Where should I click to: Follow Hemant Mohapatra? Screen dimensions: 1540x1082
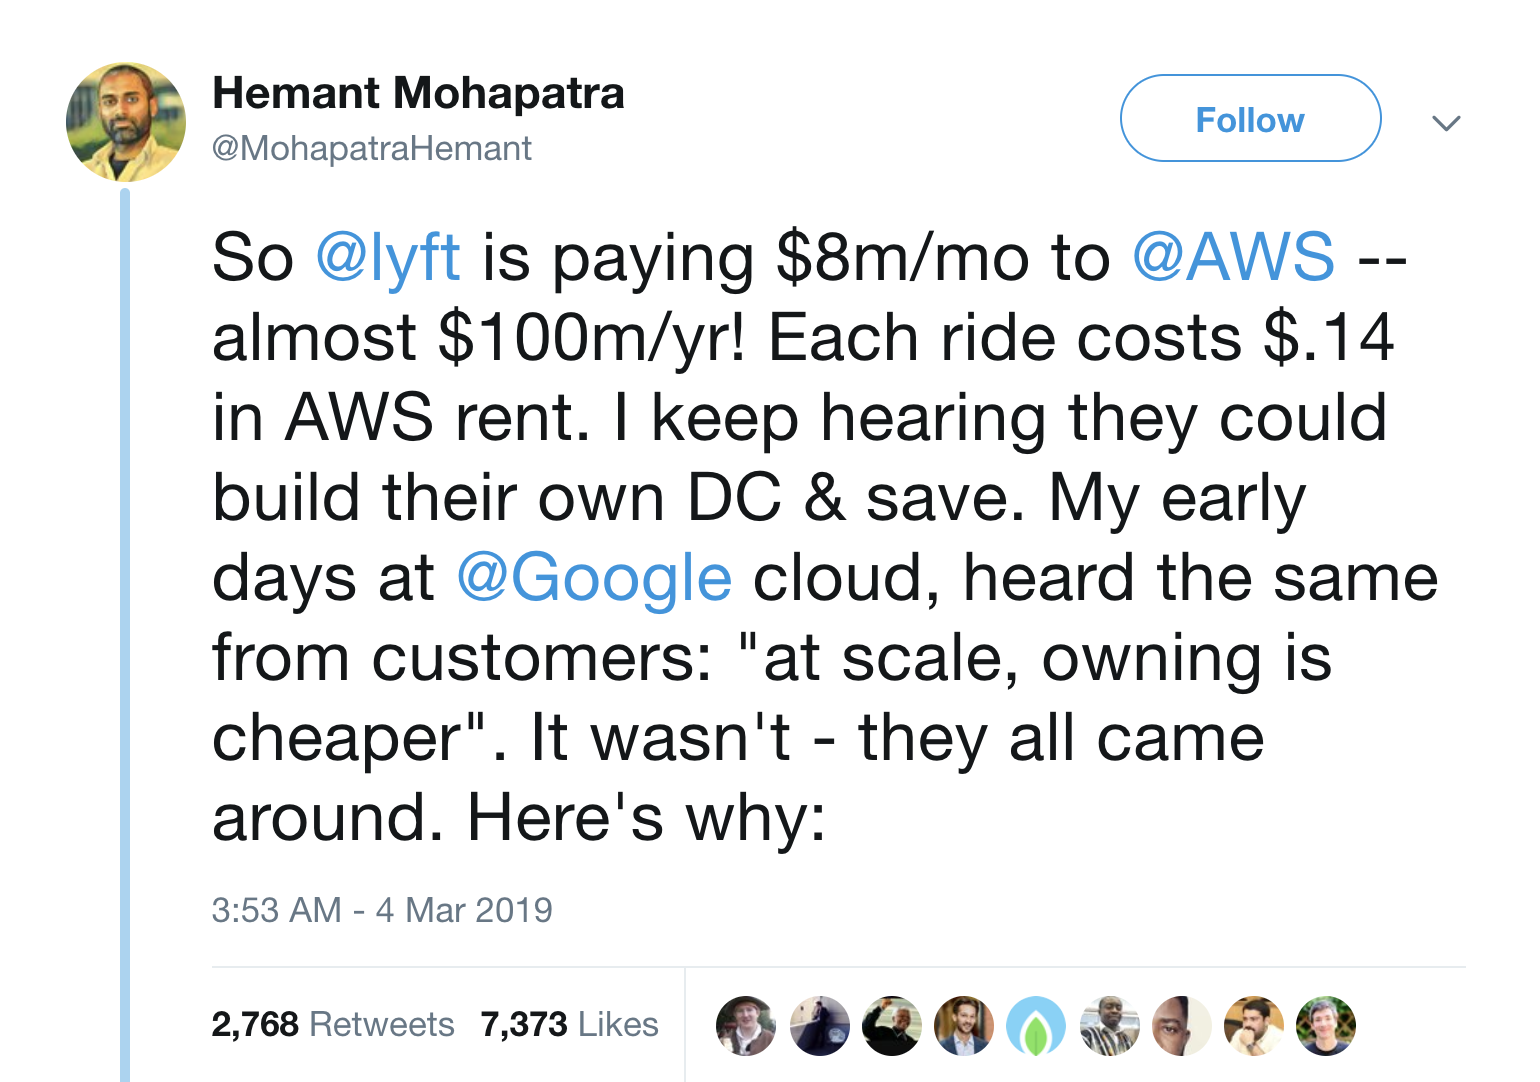click(x=1250, y=118)
